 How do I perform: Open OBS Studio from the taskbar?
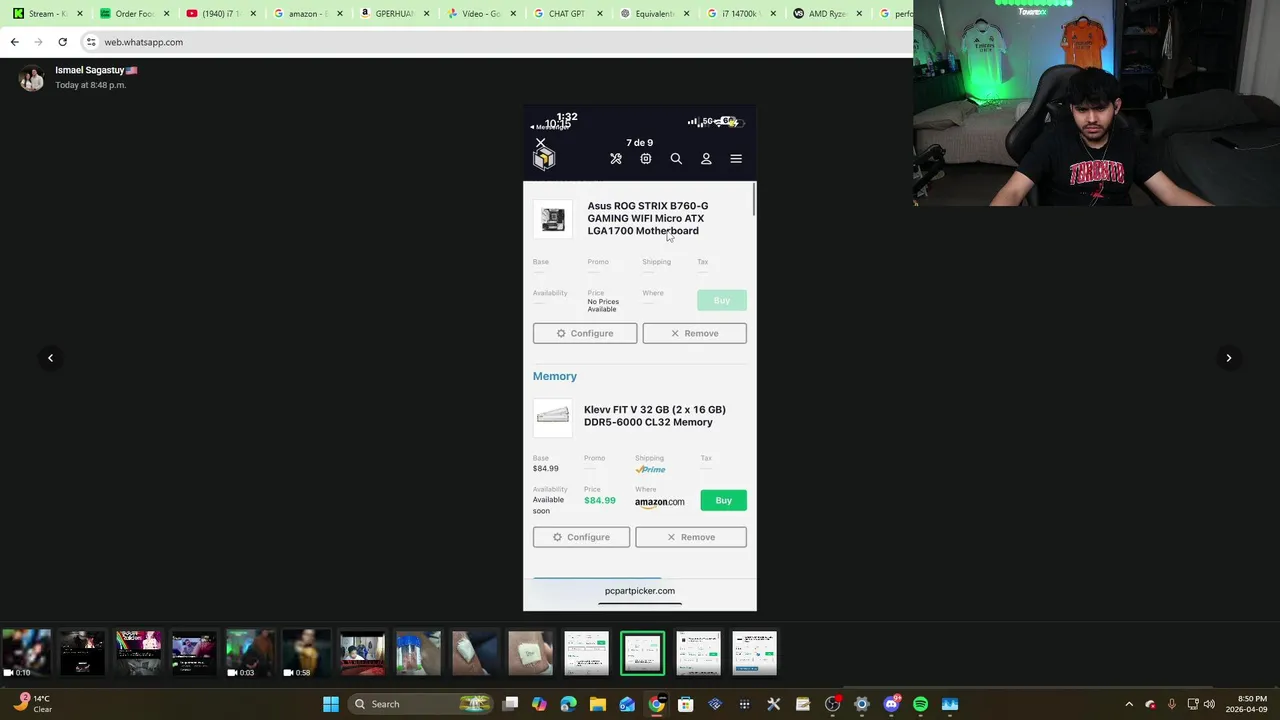pyautogui.click(x=832, y=704)
